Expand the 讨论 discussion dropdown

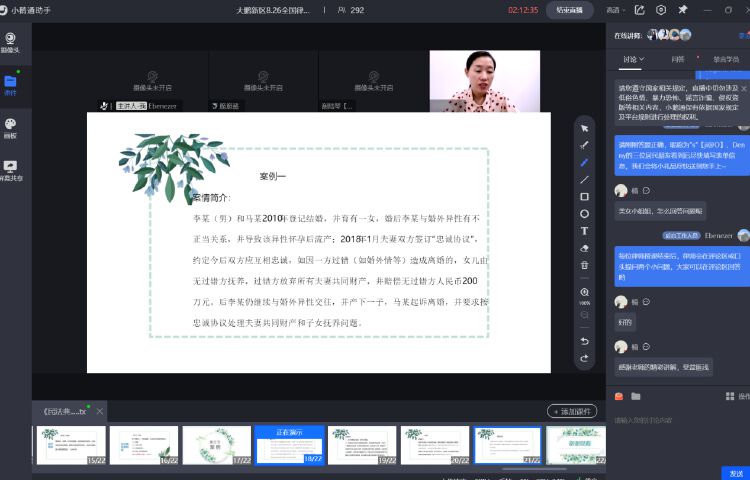pyautogui.click(x=633, y=59)
